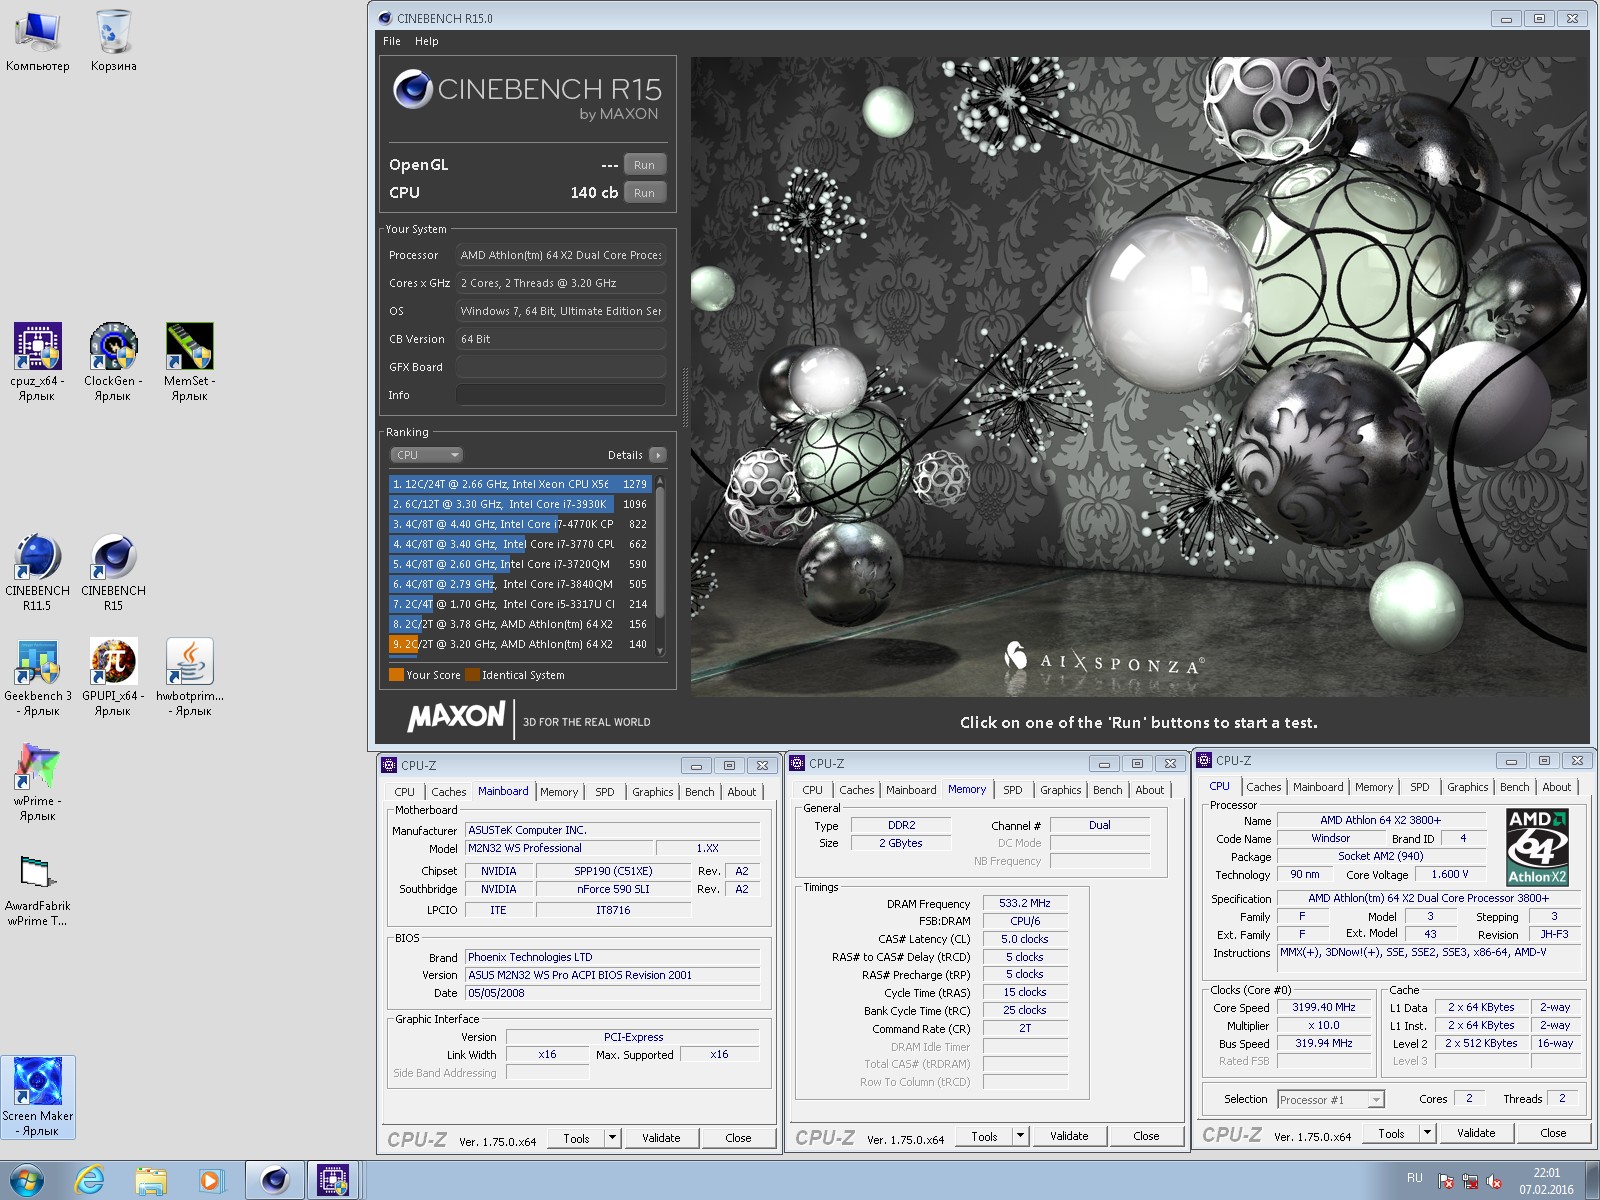Open the Processor #1 selection dropdown
The height and width of the screenshot is (1200, 1600).
pos(1331,1100)
